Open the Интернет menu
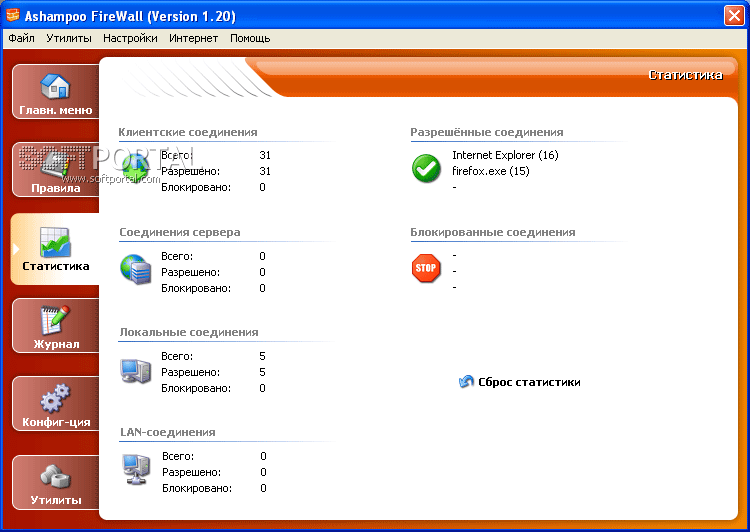Screen dimensions: 750x532 click(x=193, y=38)
